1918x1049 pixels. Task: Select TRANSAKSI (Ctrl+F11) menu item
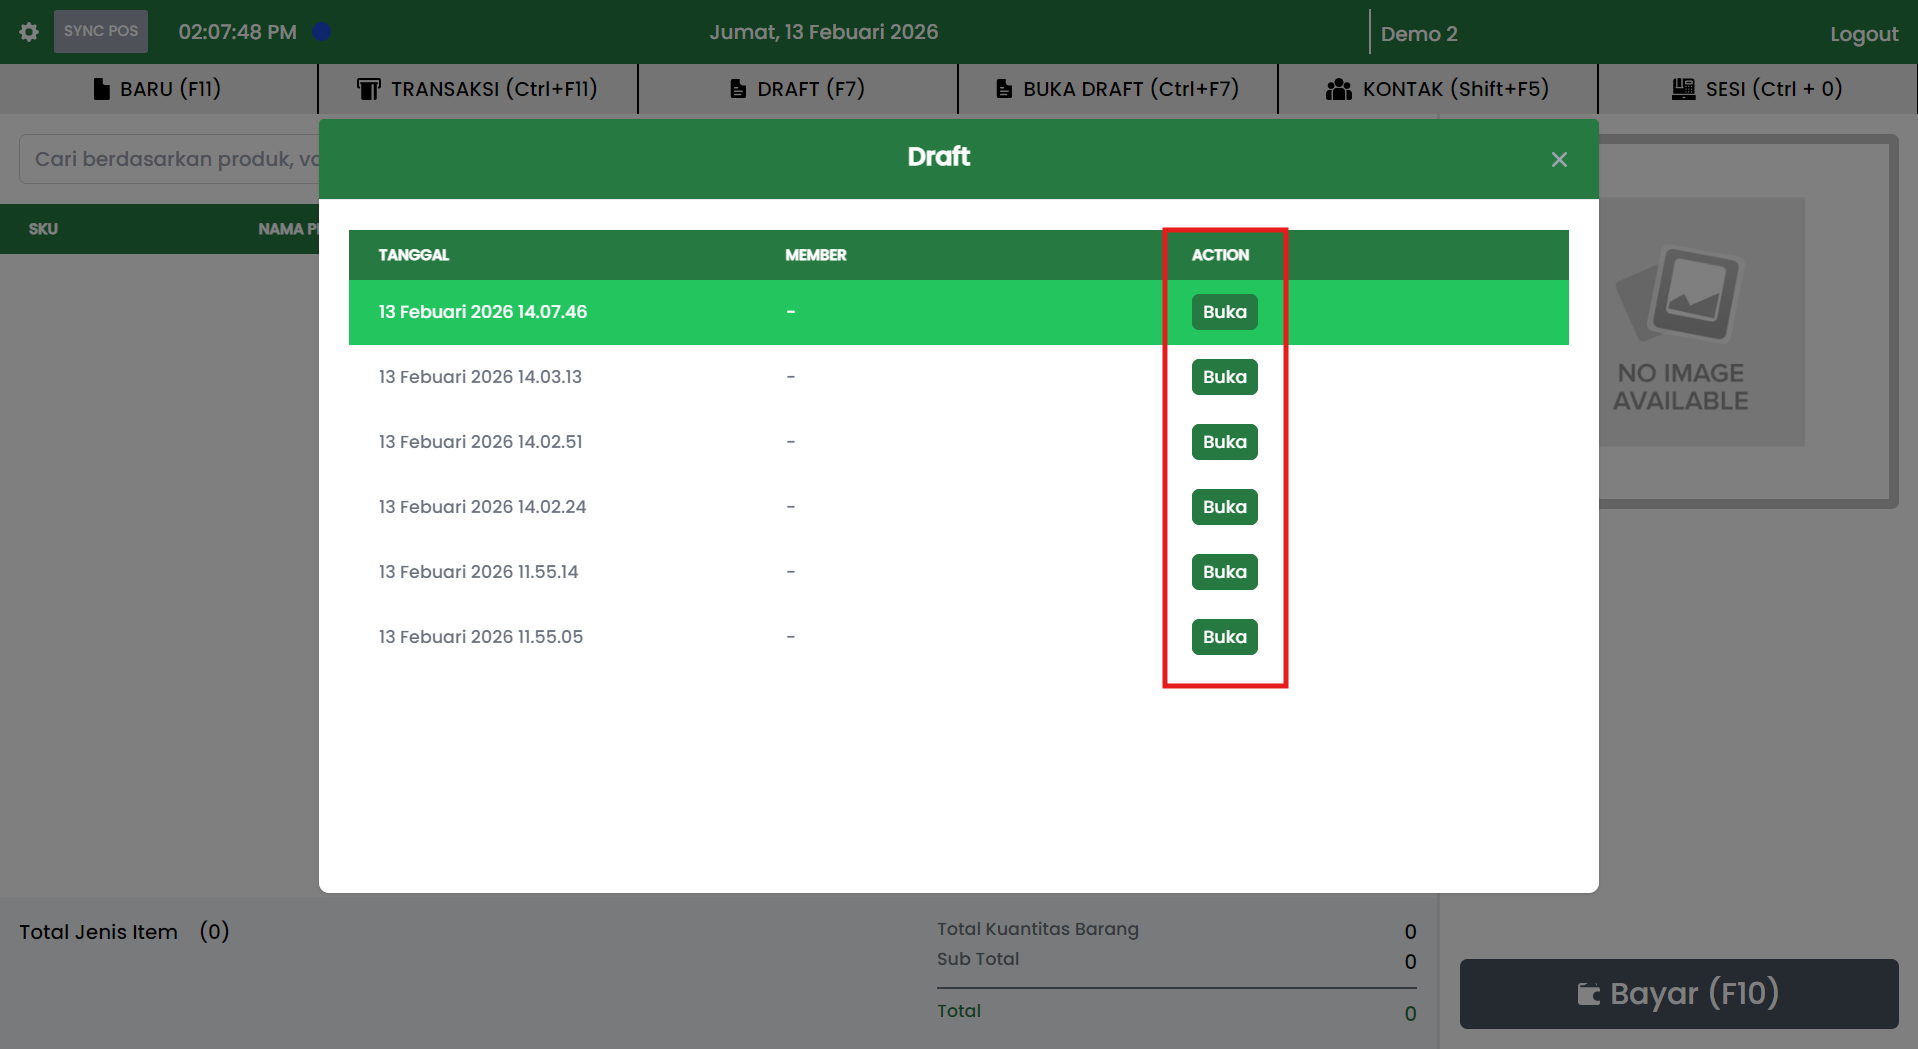(x=477, y=89)
